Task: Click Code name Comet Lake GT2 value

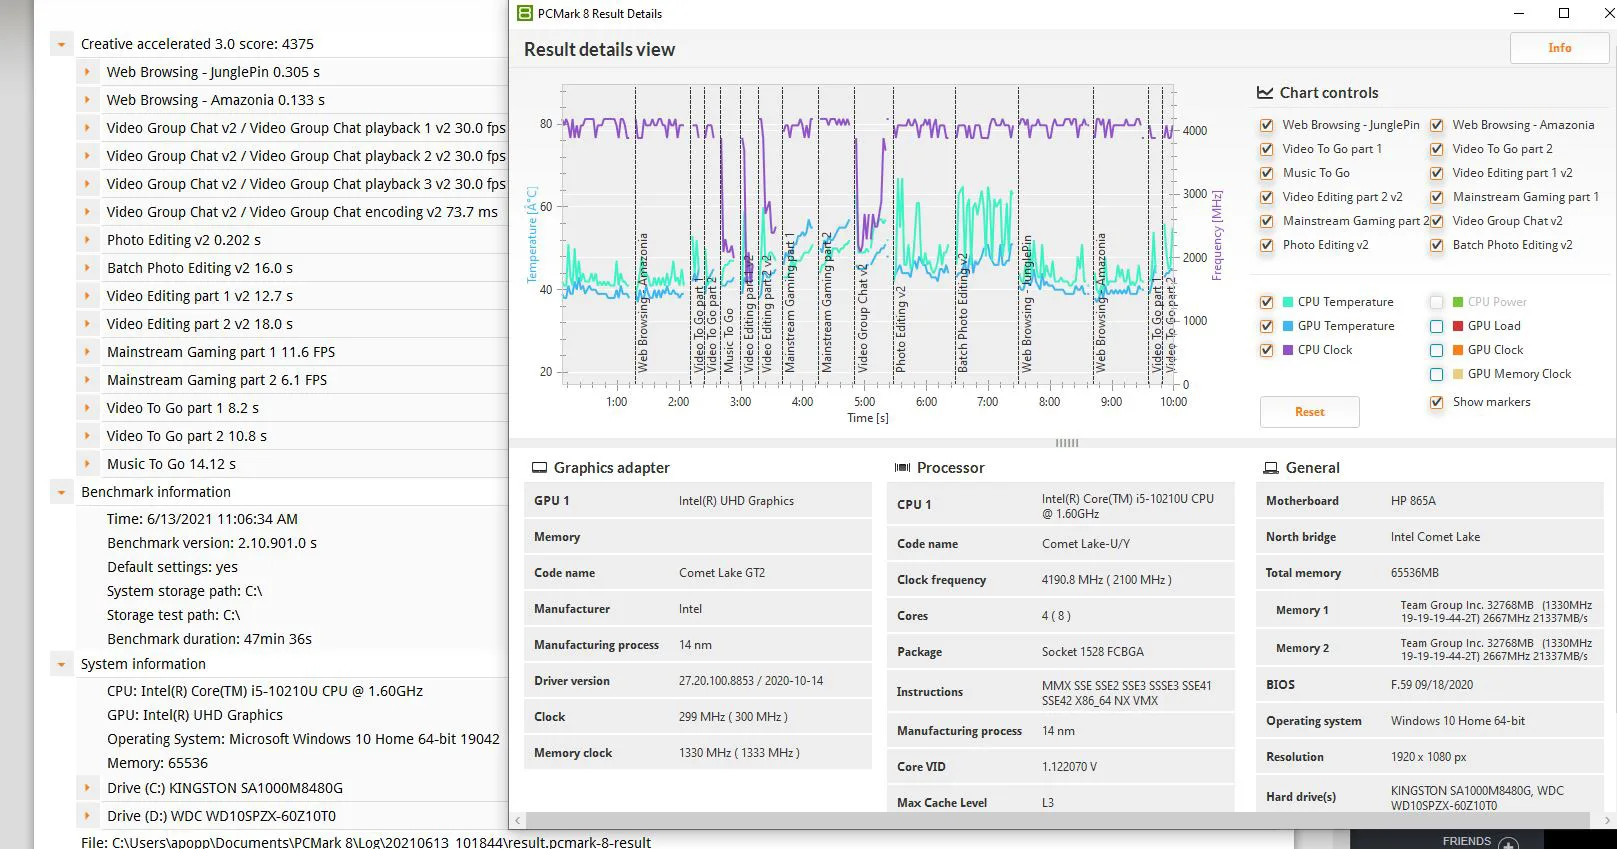Action: (x=721, y=573)
